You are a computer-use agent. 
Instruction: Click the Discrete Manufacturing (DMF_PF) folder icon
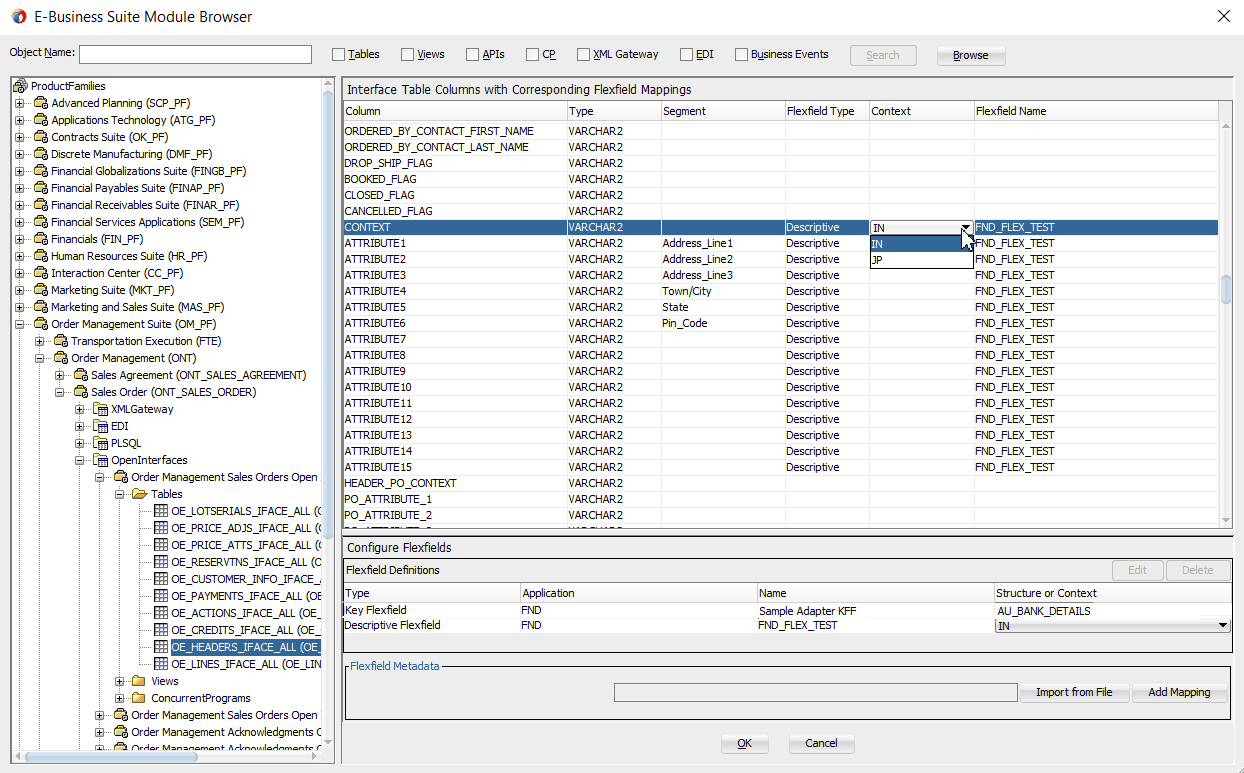tap(41, 154)
